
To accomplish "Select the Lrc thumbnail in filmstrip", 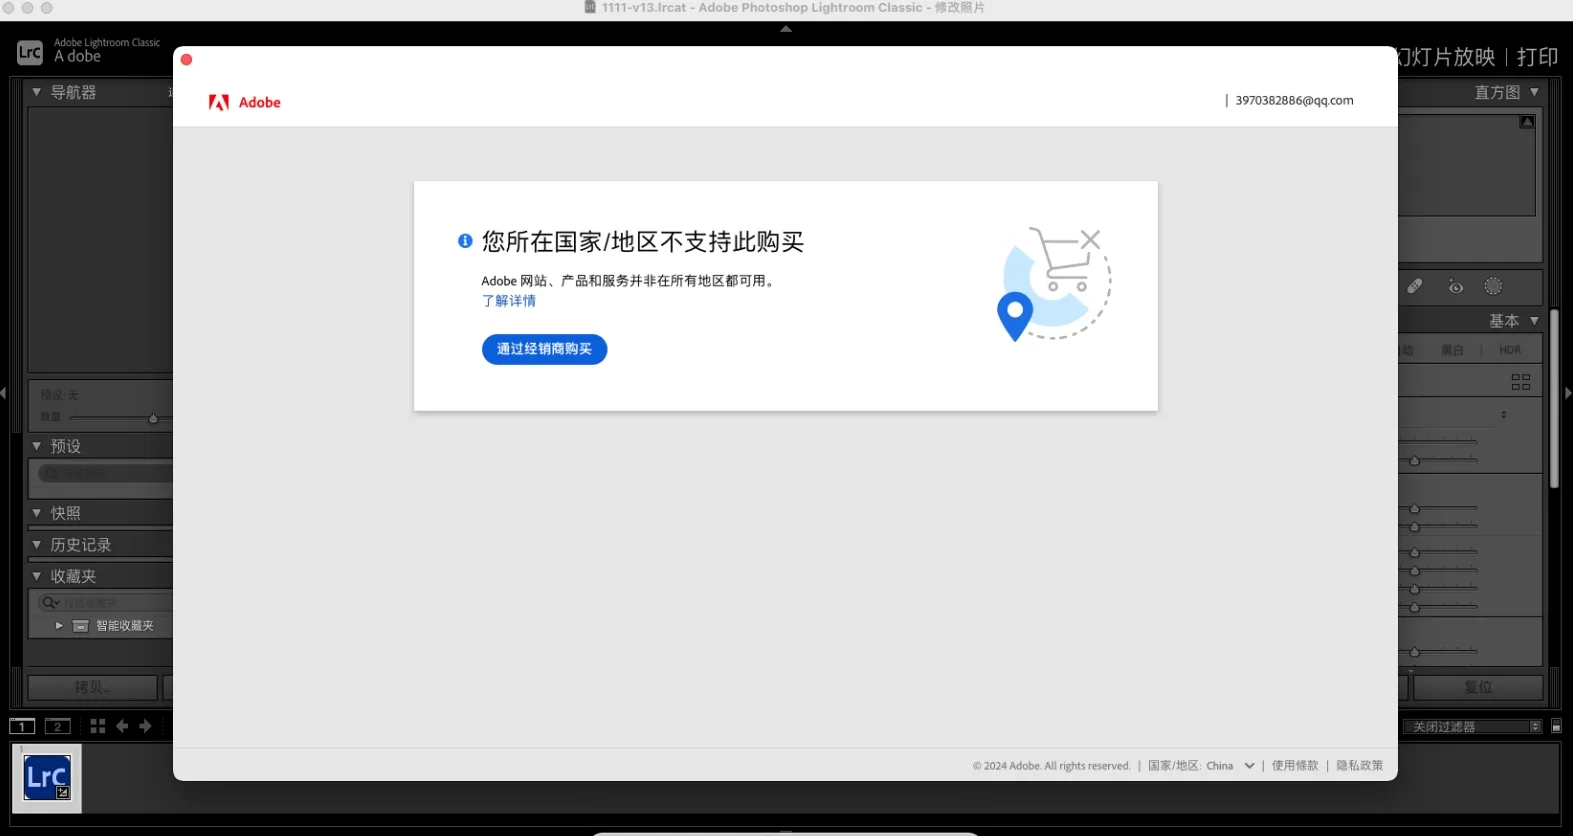I will coord(47,778).
